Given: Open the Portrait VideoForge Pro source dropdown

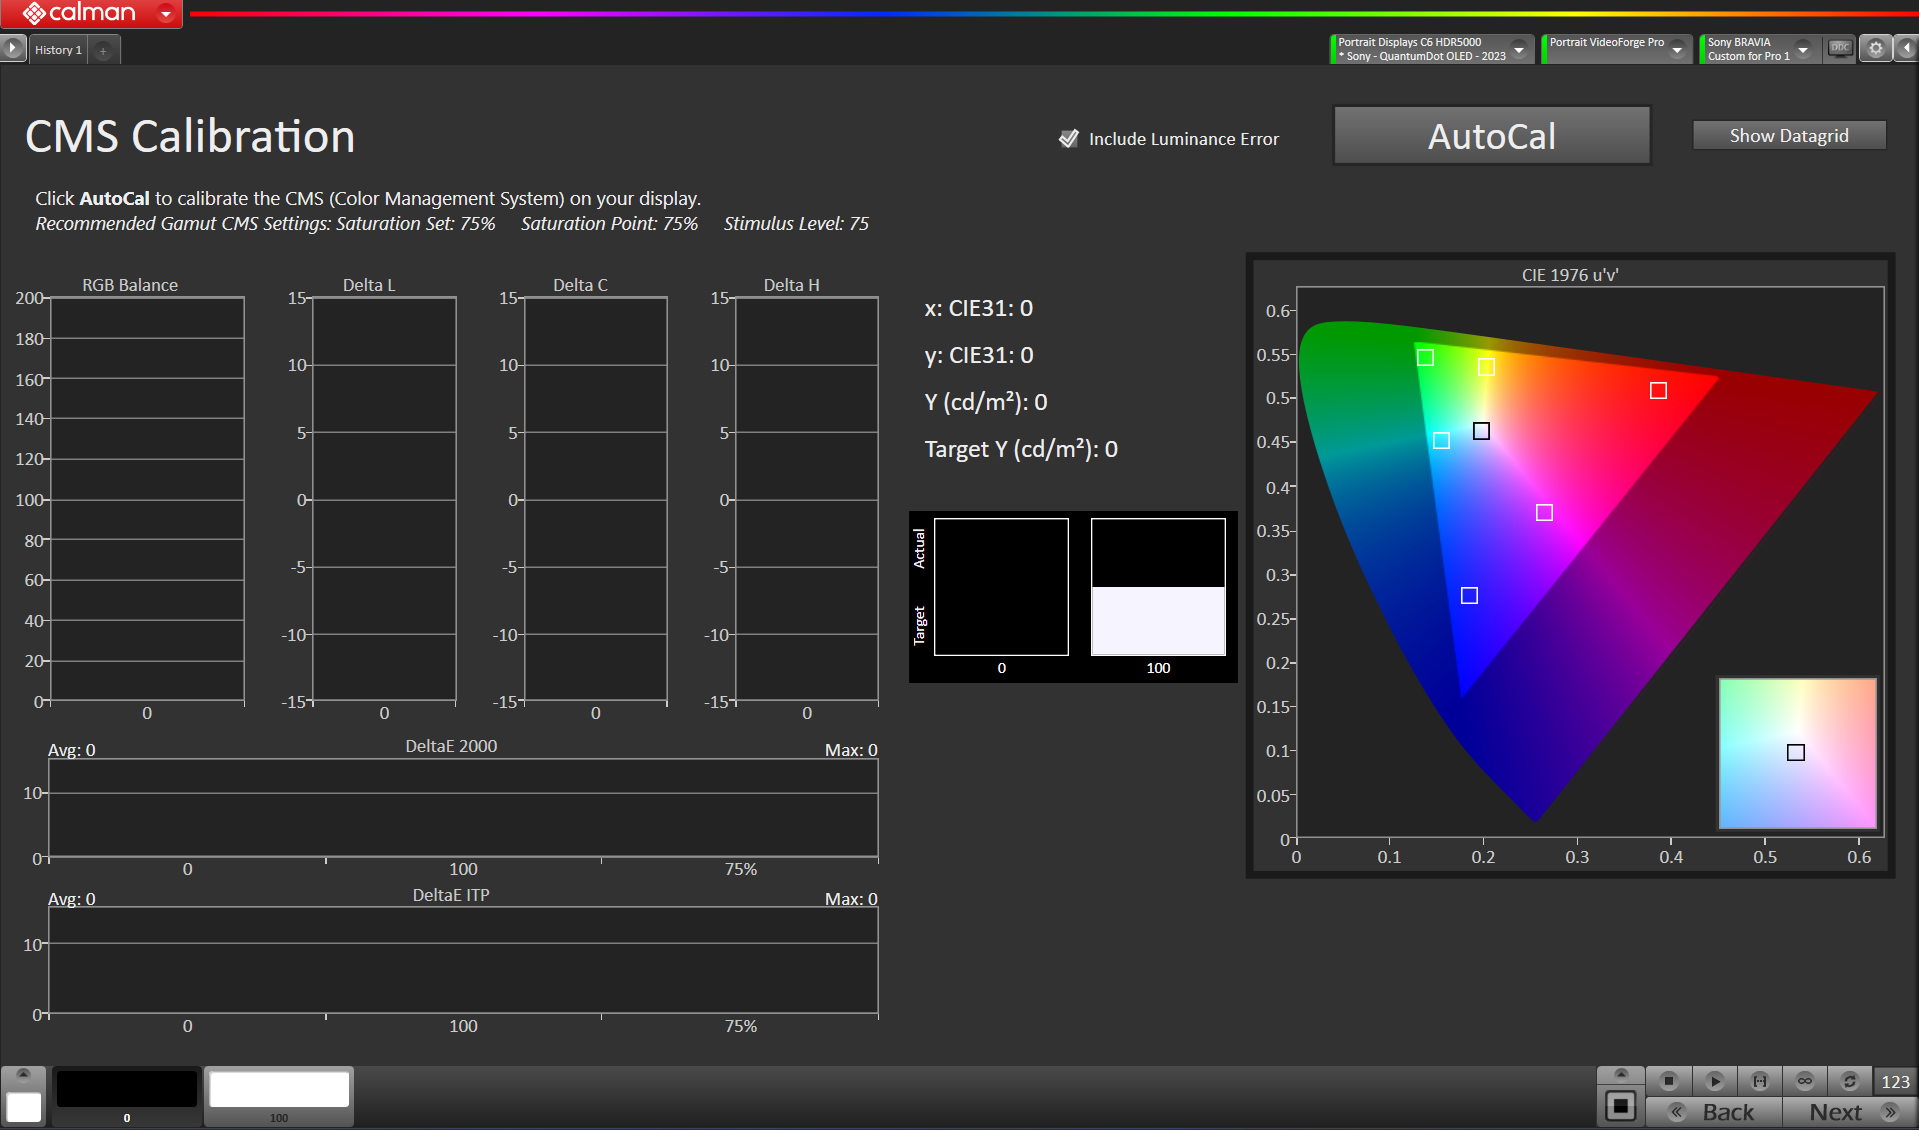Looking at the screenshot, I should [x=1677, y=49].
